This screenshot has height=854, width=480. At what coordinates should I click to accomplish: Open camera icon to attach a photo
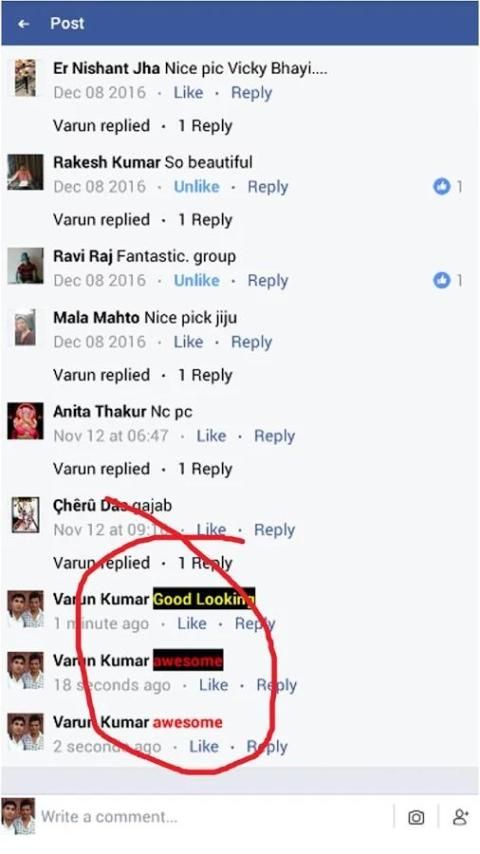416,817
